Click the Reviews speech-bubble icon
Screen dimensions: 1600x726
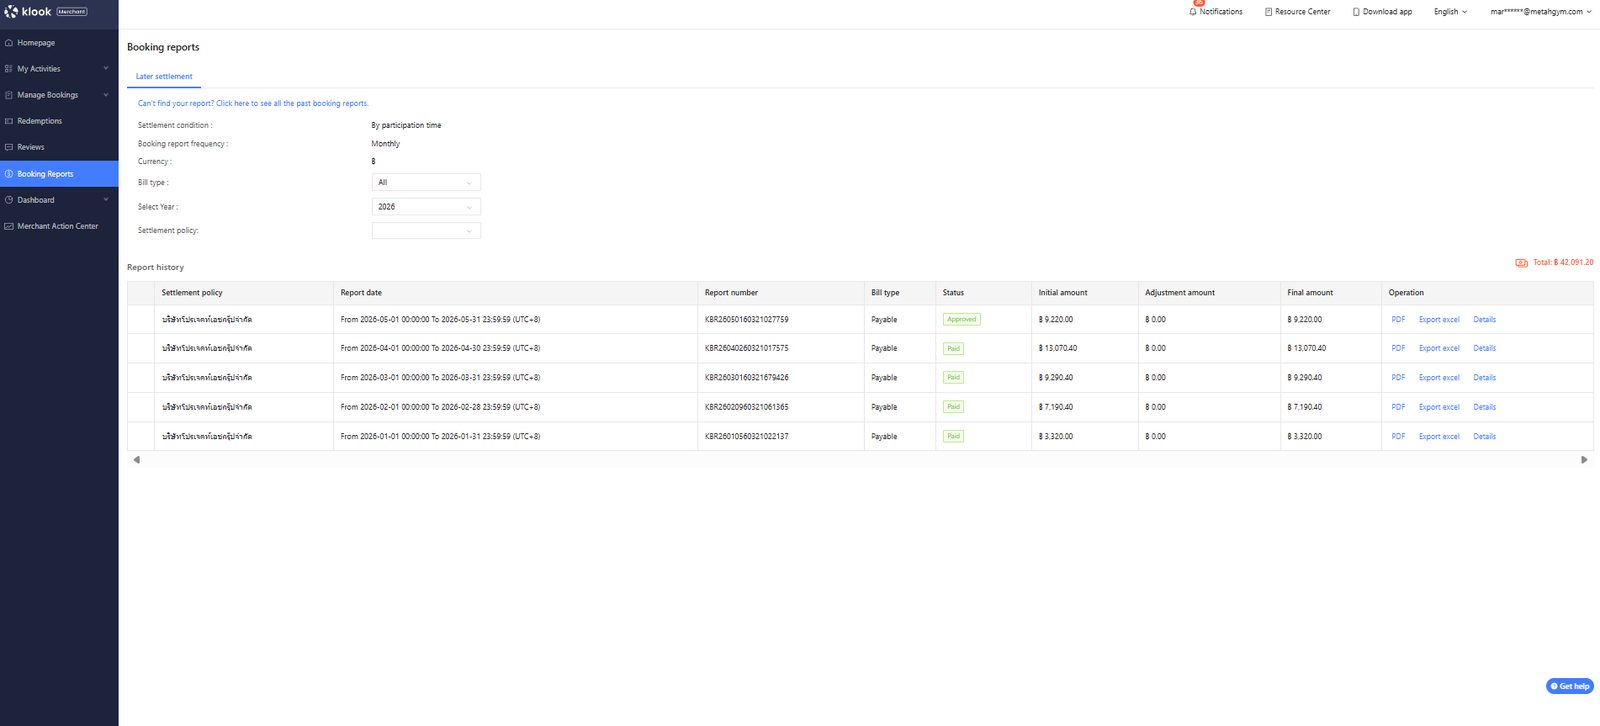tap(9, 147)
